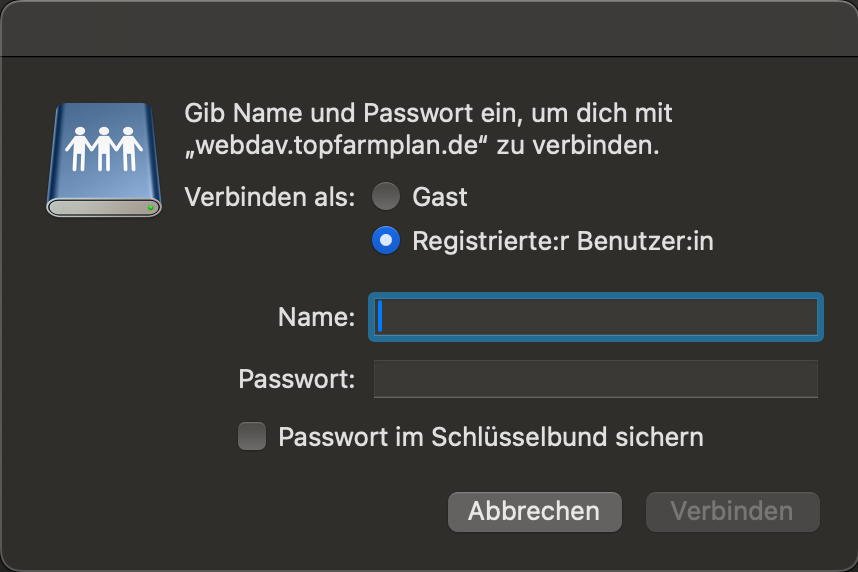This screenshot has width=858, height=572.
Task: Enable Passwort im Schlüsselbund sichern checkbox
Action: (252, 437)
